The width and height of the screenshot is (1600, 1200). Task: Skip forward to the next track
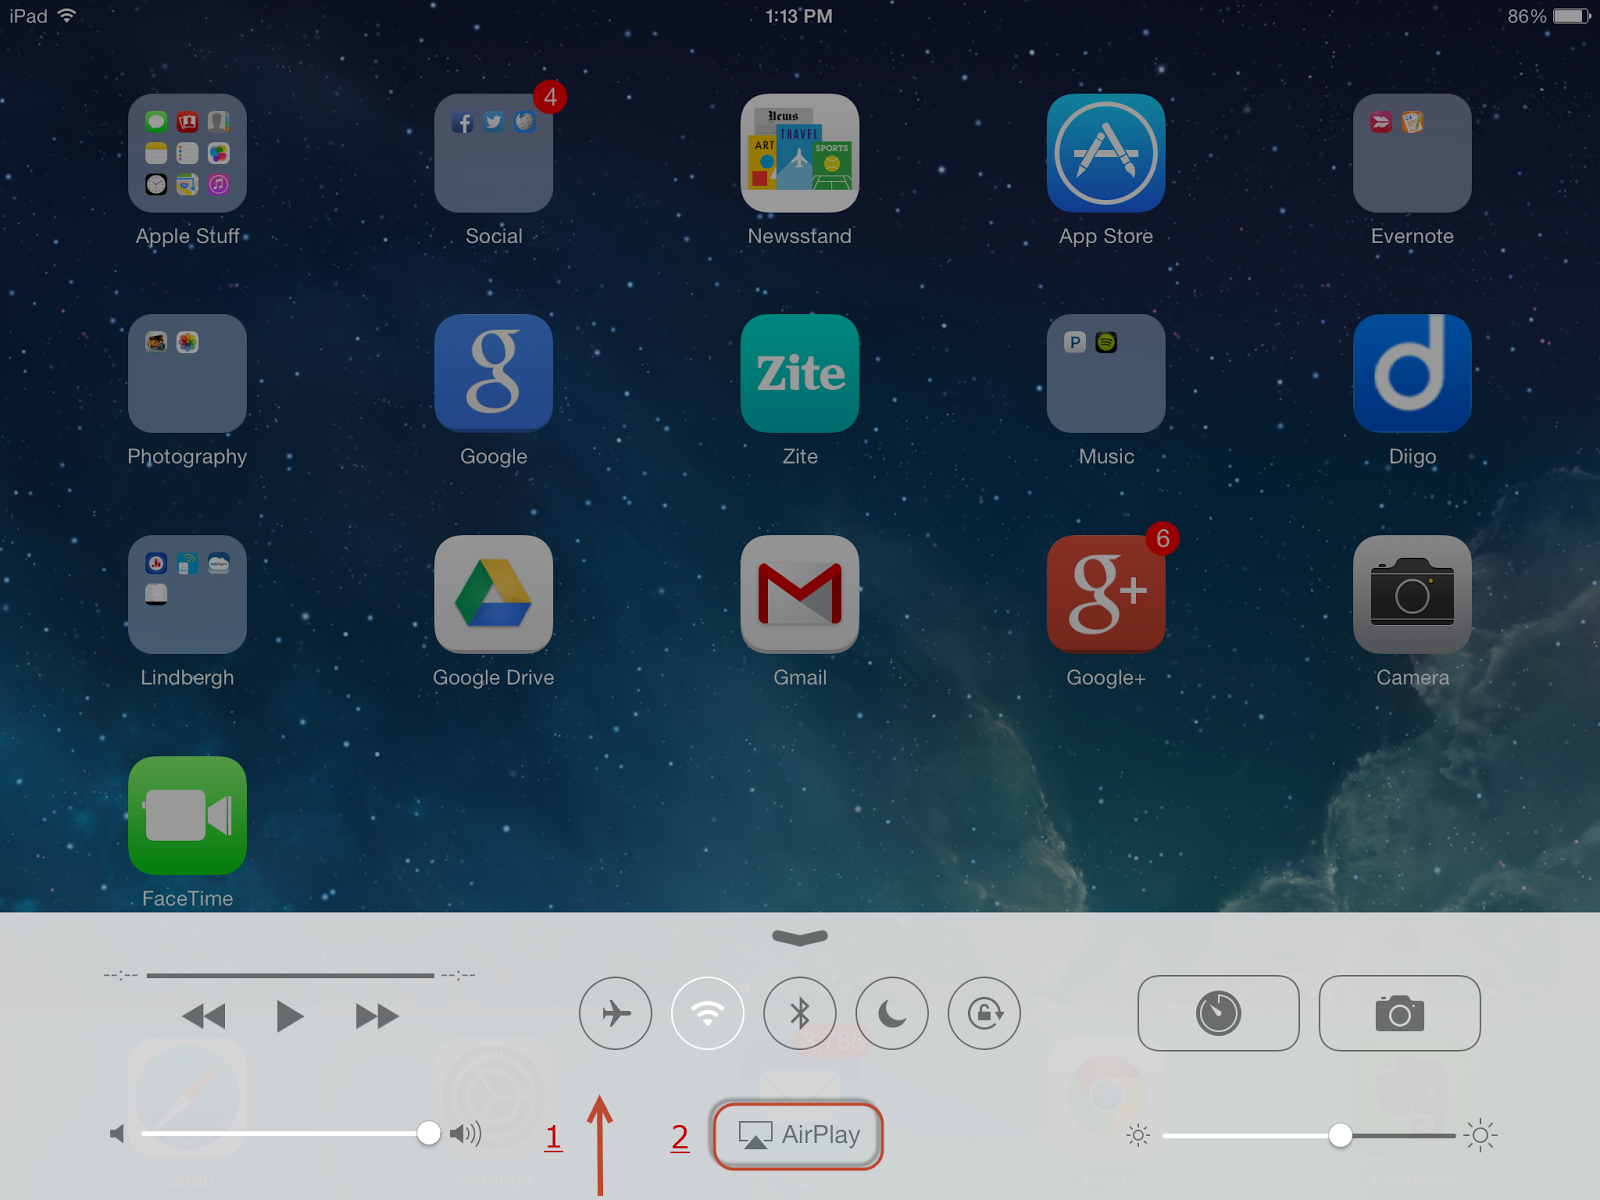click(377, 1016)
